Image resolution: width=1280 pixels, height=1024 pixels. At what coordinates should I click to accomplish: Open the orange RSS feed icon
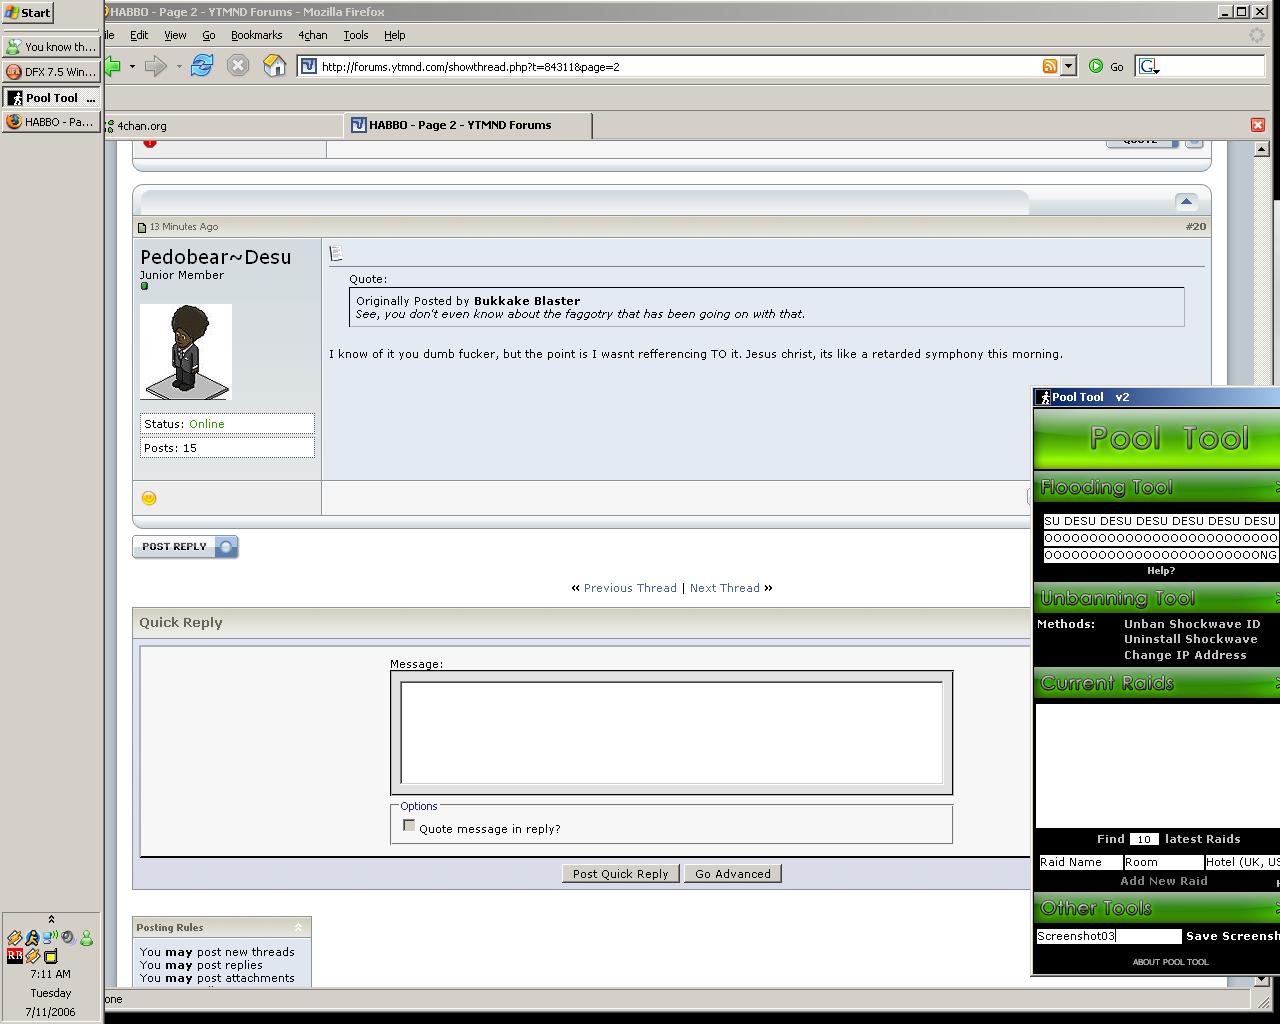point(1050,66)
